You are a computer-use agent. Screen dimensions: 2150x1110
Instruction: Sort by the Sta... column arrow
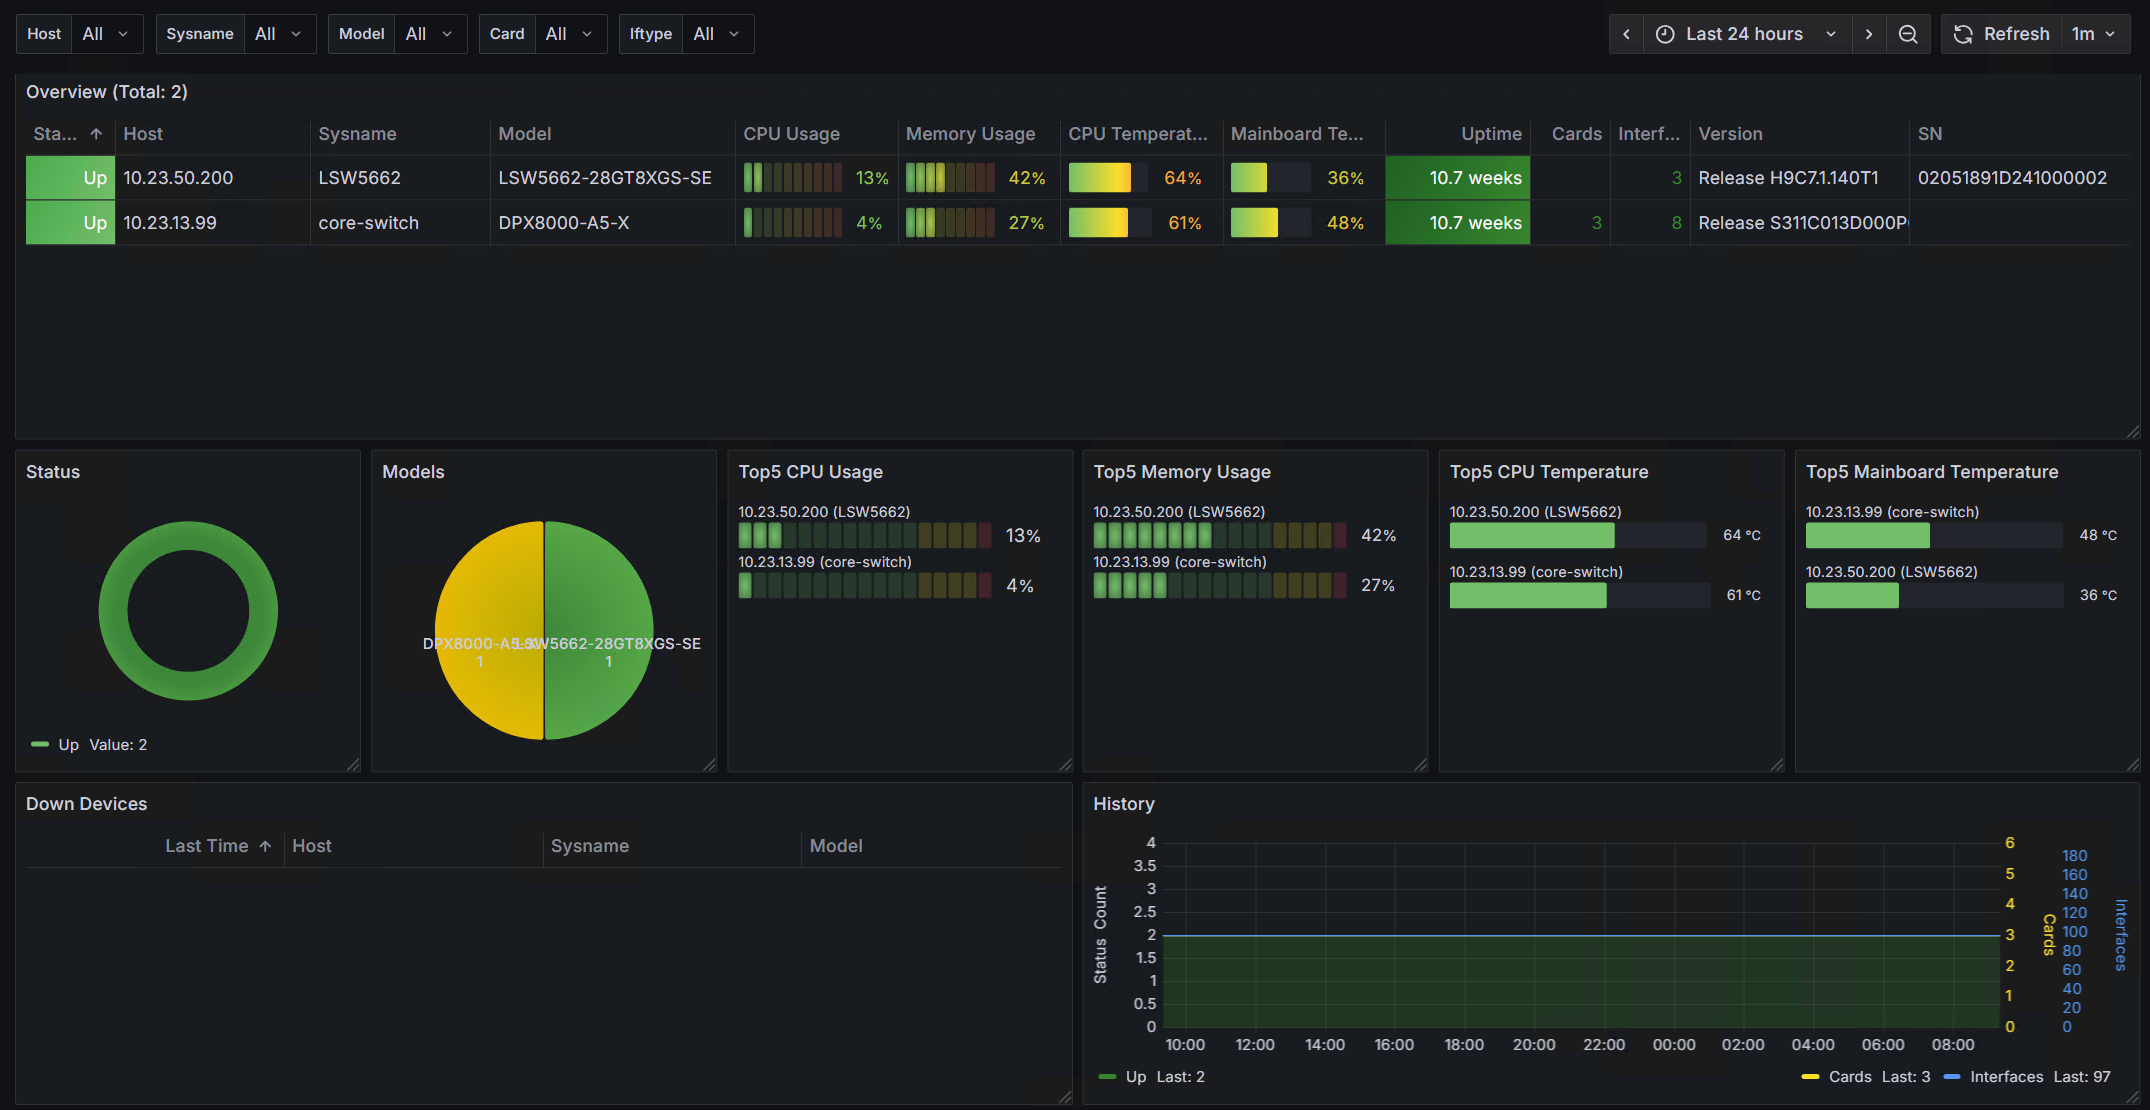tap(96, 134)
